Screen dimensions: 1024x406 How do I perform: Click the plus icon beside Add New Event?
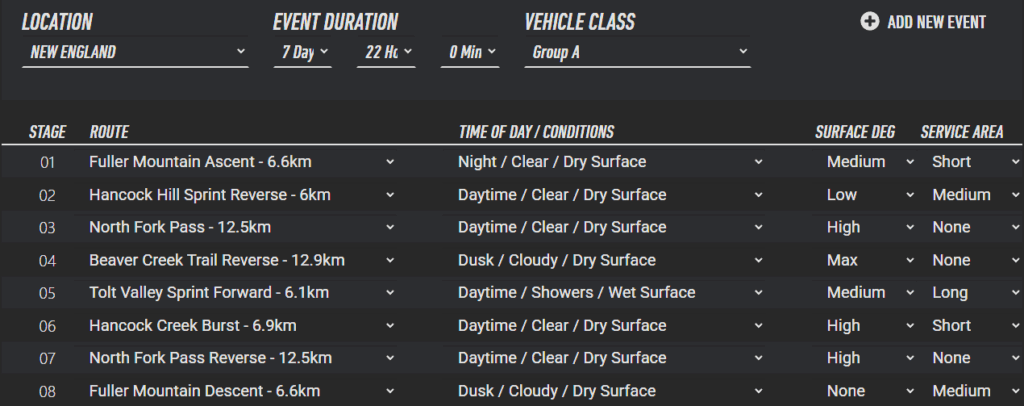coord(870,22)
